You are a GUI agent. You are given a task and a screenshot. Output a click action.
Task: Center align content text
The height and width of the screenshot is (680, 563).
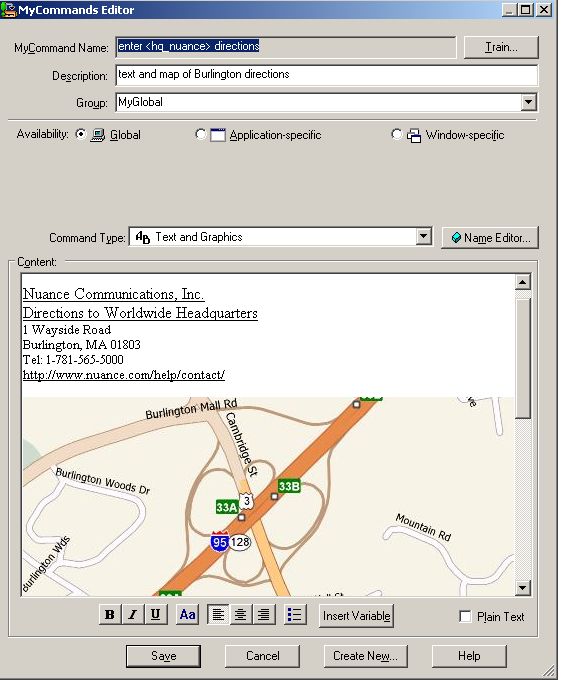coord(241,615)
